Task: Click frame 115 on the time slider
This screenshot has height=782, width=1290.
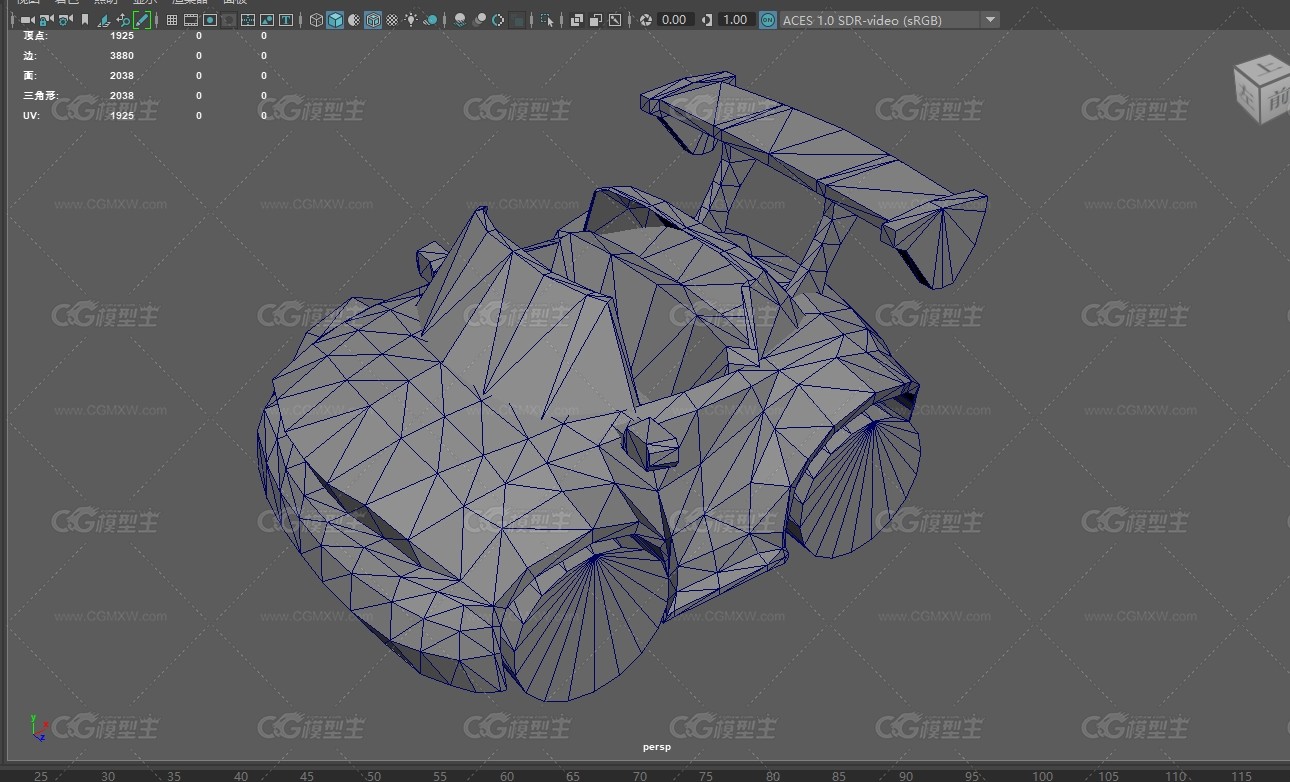Action: pyautogui.click(x=1241, y=776)
